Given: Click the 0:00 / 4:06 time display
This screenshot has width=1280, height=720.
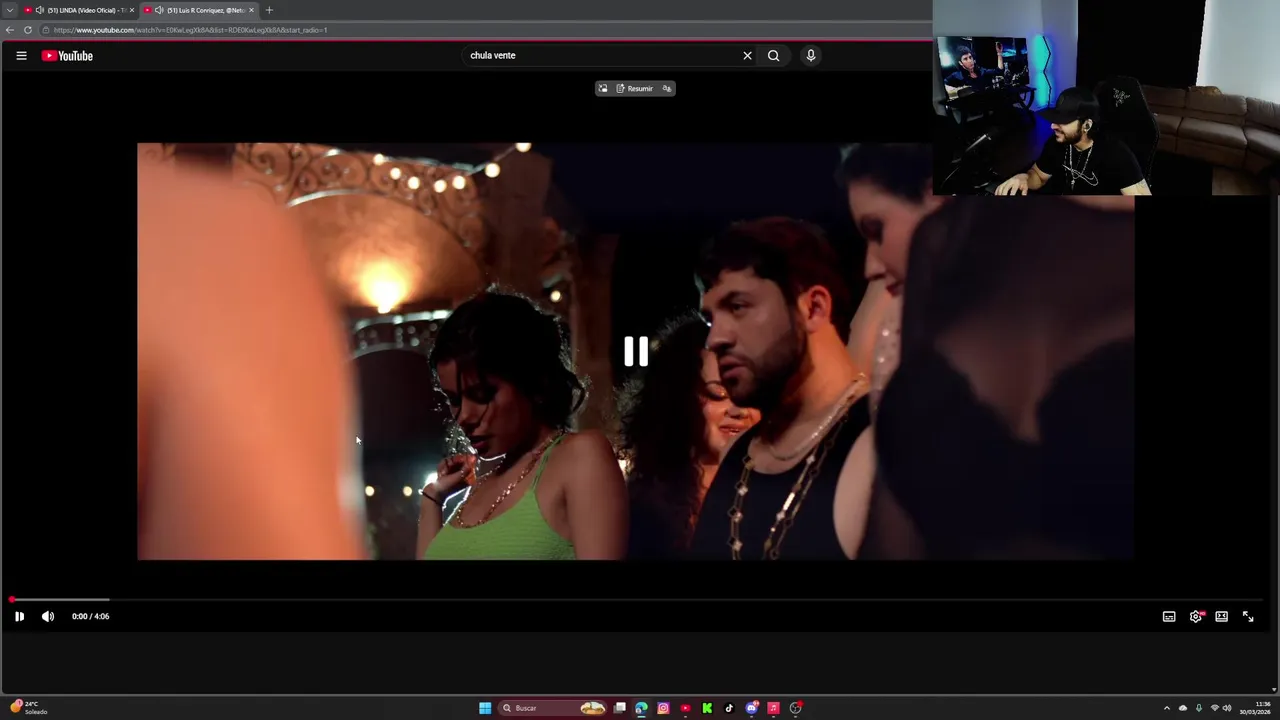Looking at the screenshot, I should point(90,616).
